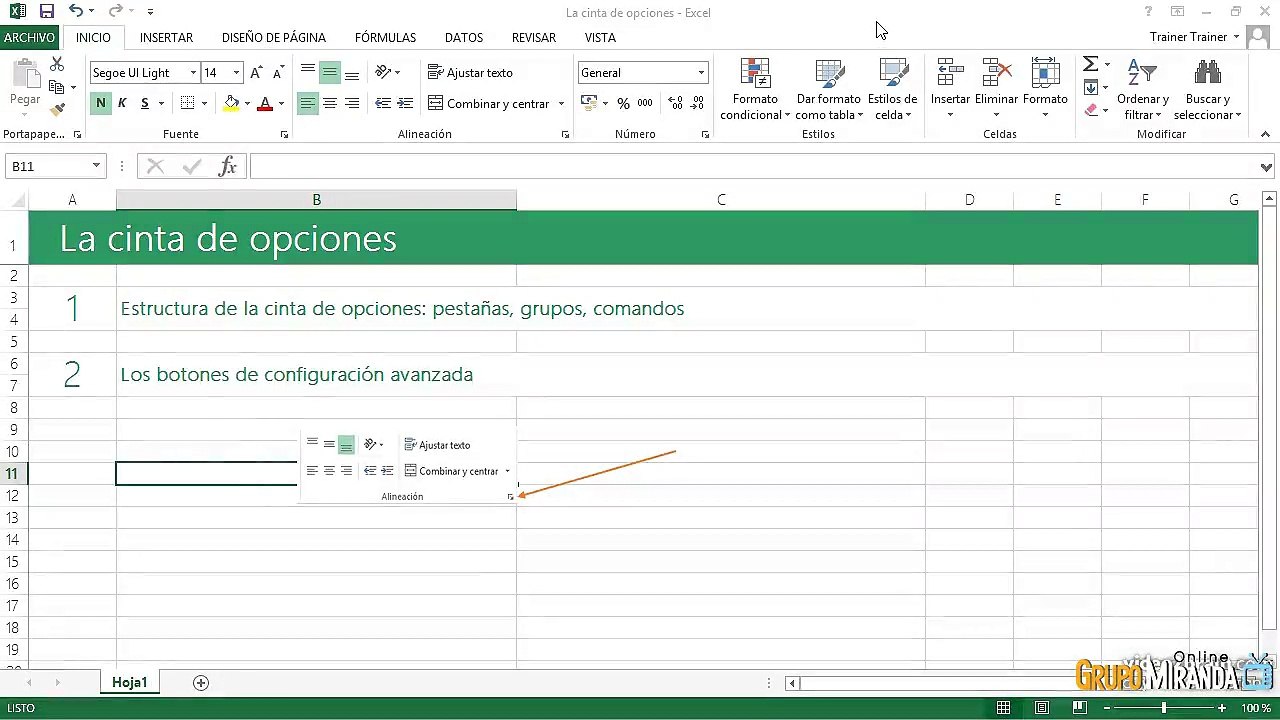Open the Name Box B11 dropdown arrow

point(96,167)
